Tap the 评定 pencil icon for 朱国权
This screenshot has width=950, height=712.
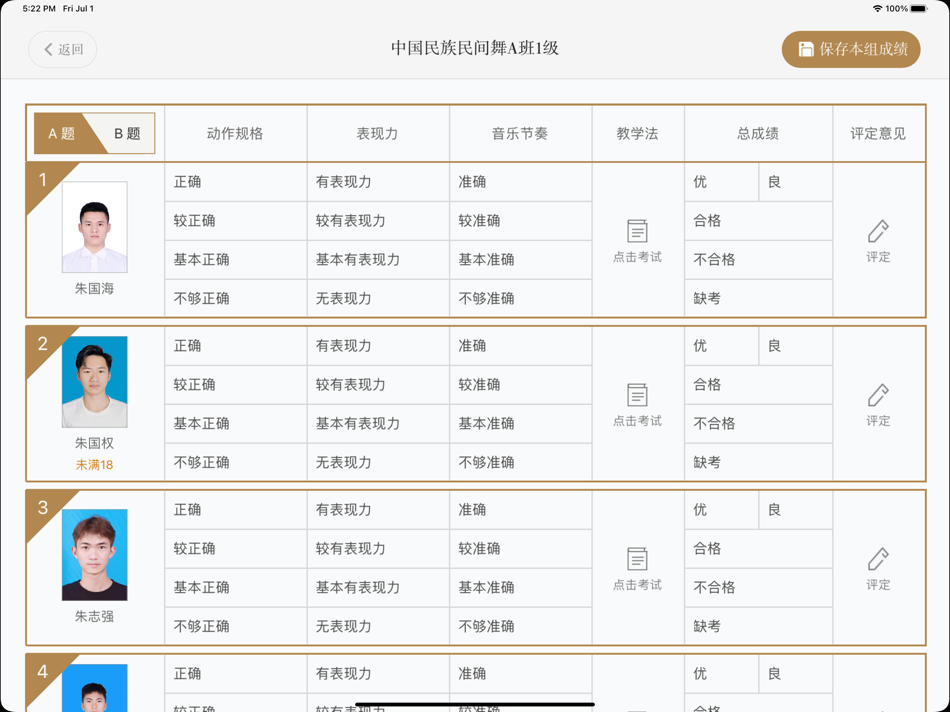878,395
